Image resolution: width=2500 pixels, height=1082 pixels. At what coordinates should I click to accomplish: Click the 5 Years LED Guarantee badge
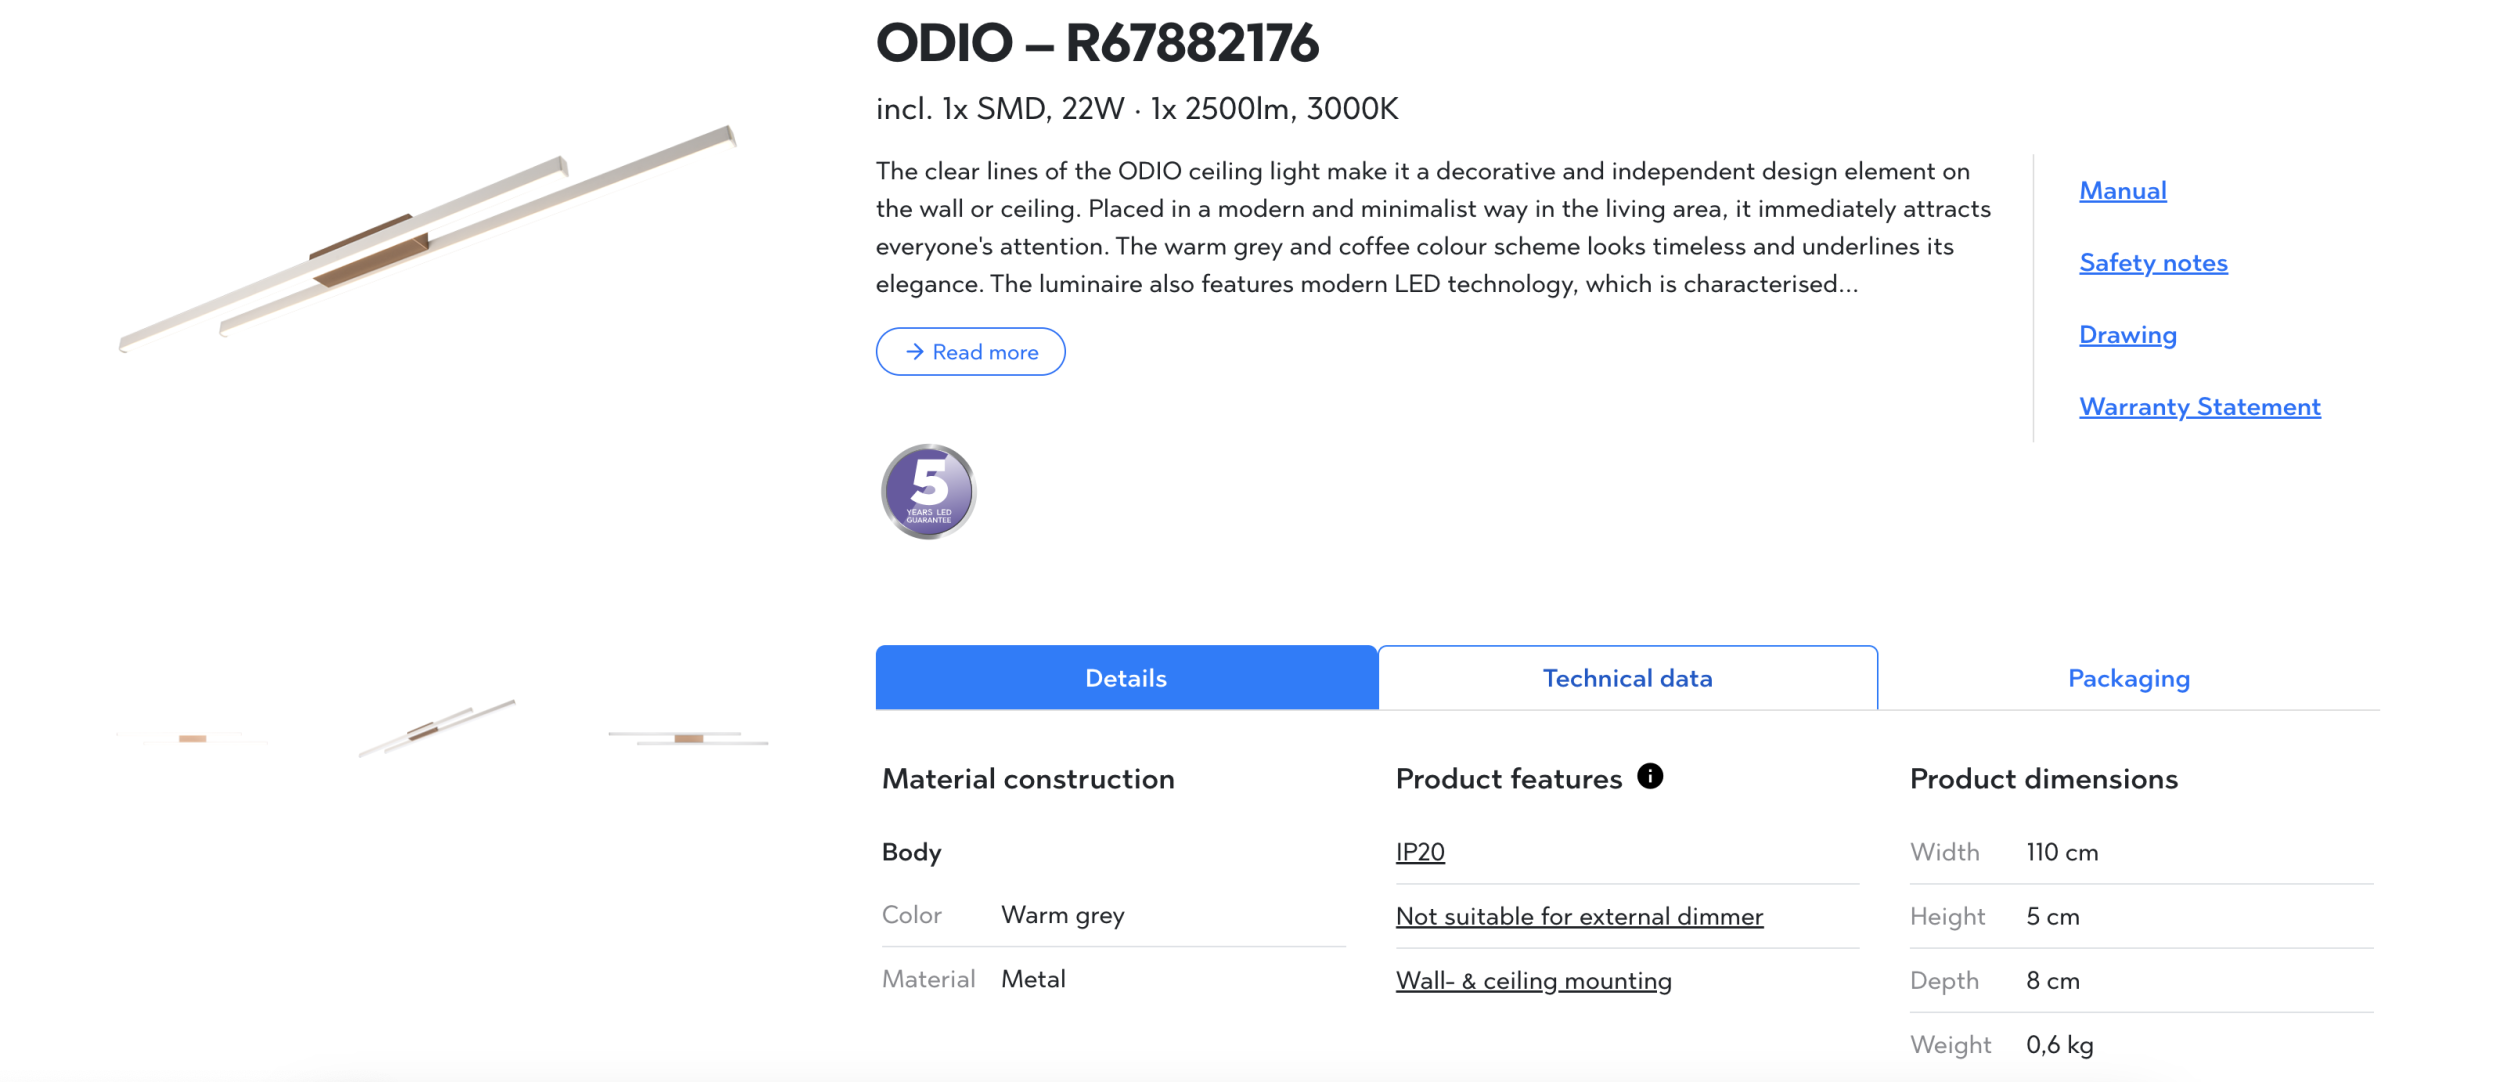point(928,492)
